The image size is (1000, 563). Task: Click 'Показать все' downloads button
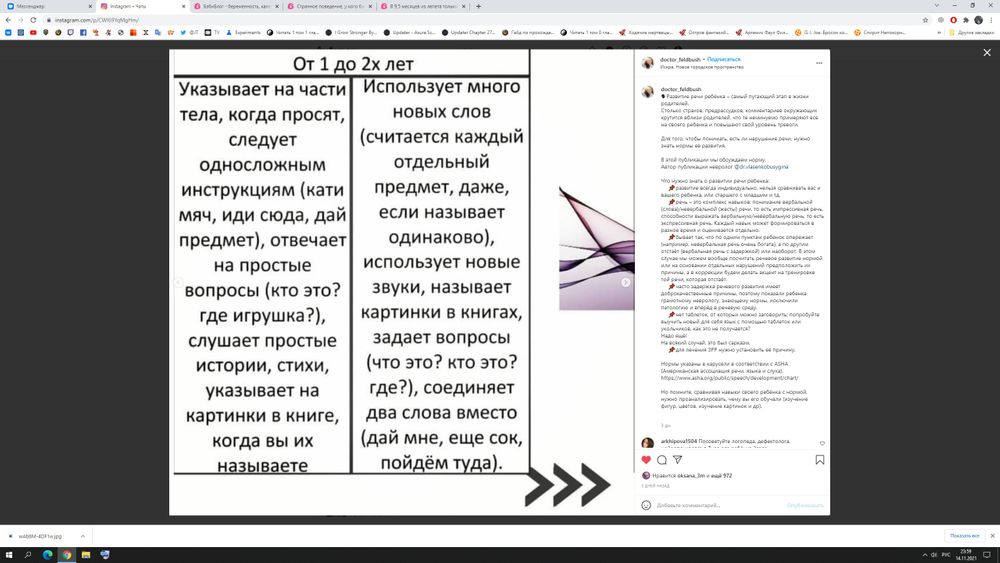964,536
